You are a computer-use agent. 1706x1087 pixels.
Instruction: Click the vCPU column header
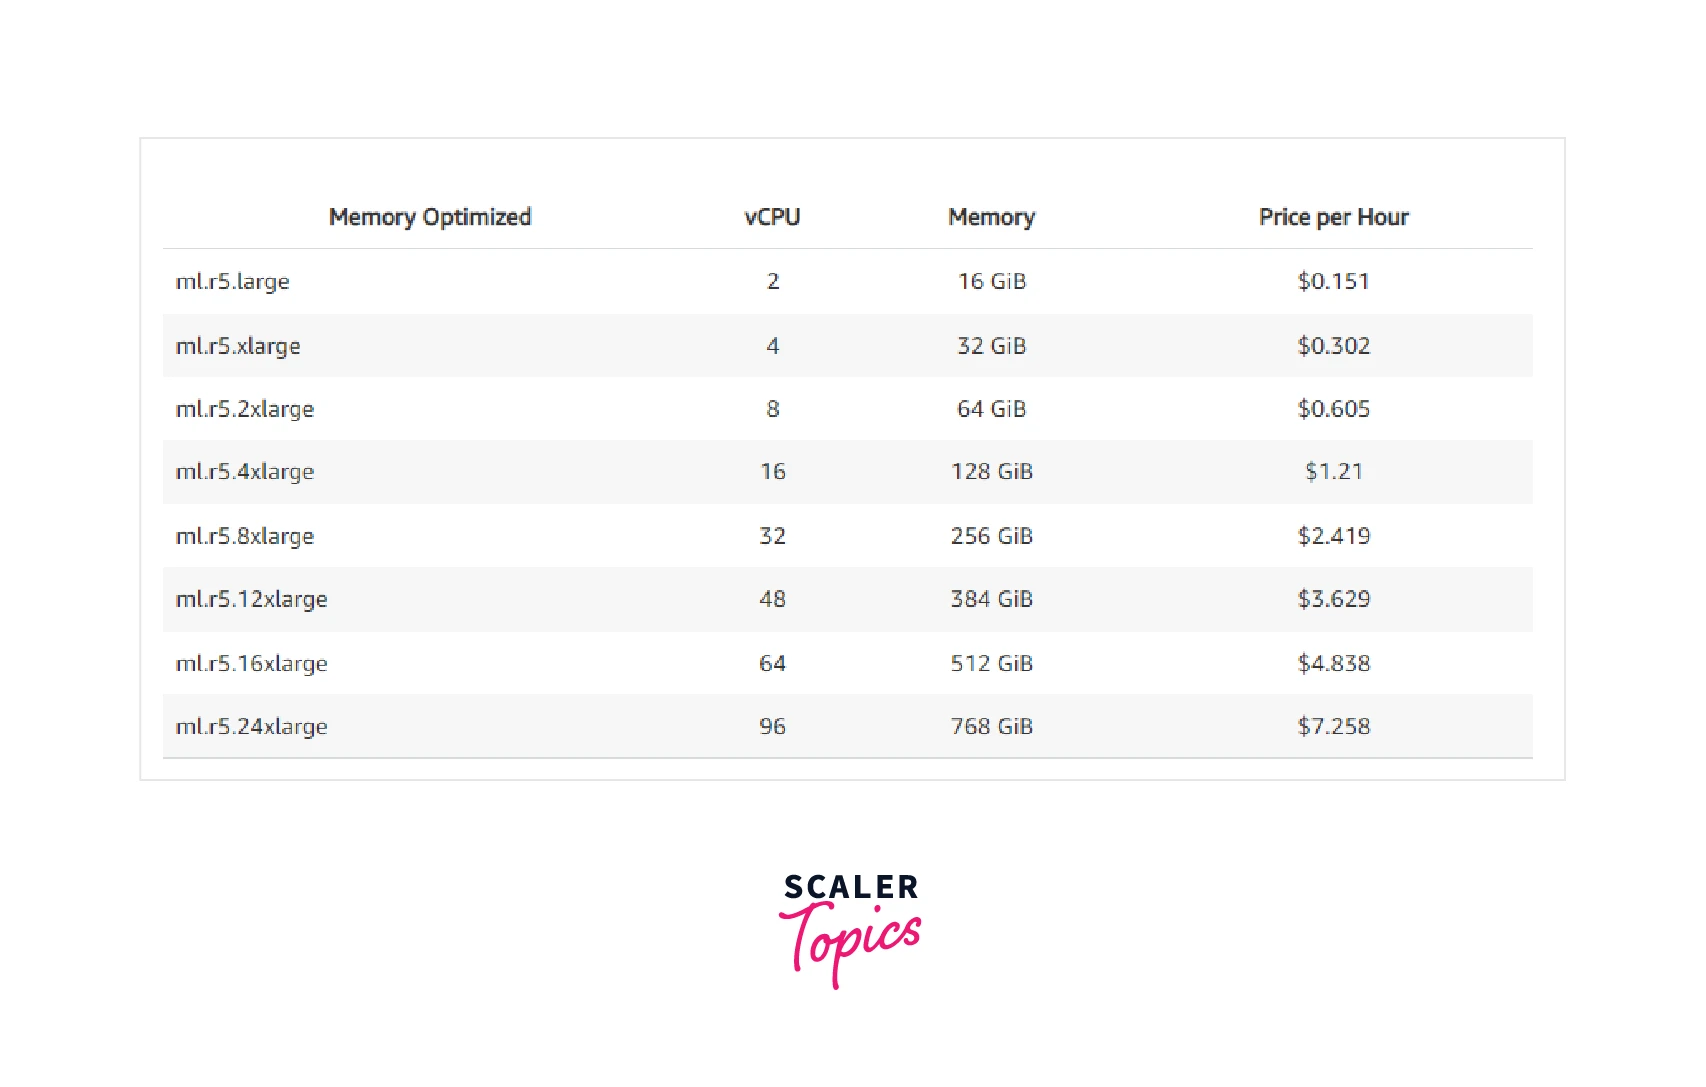pos(772,217)
